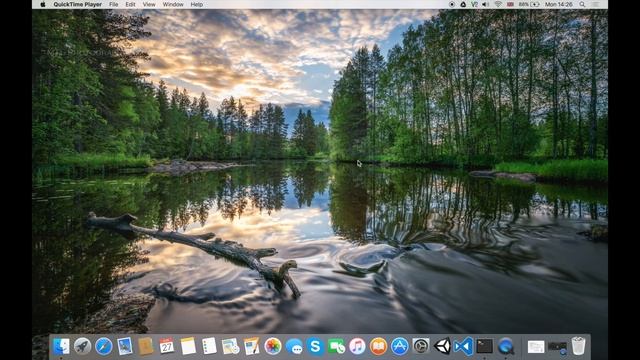Open the minimized document window in dock
Viewport: 640px width, 360px height.
coord(536,347)
